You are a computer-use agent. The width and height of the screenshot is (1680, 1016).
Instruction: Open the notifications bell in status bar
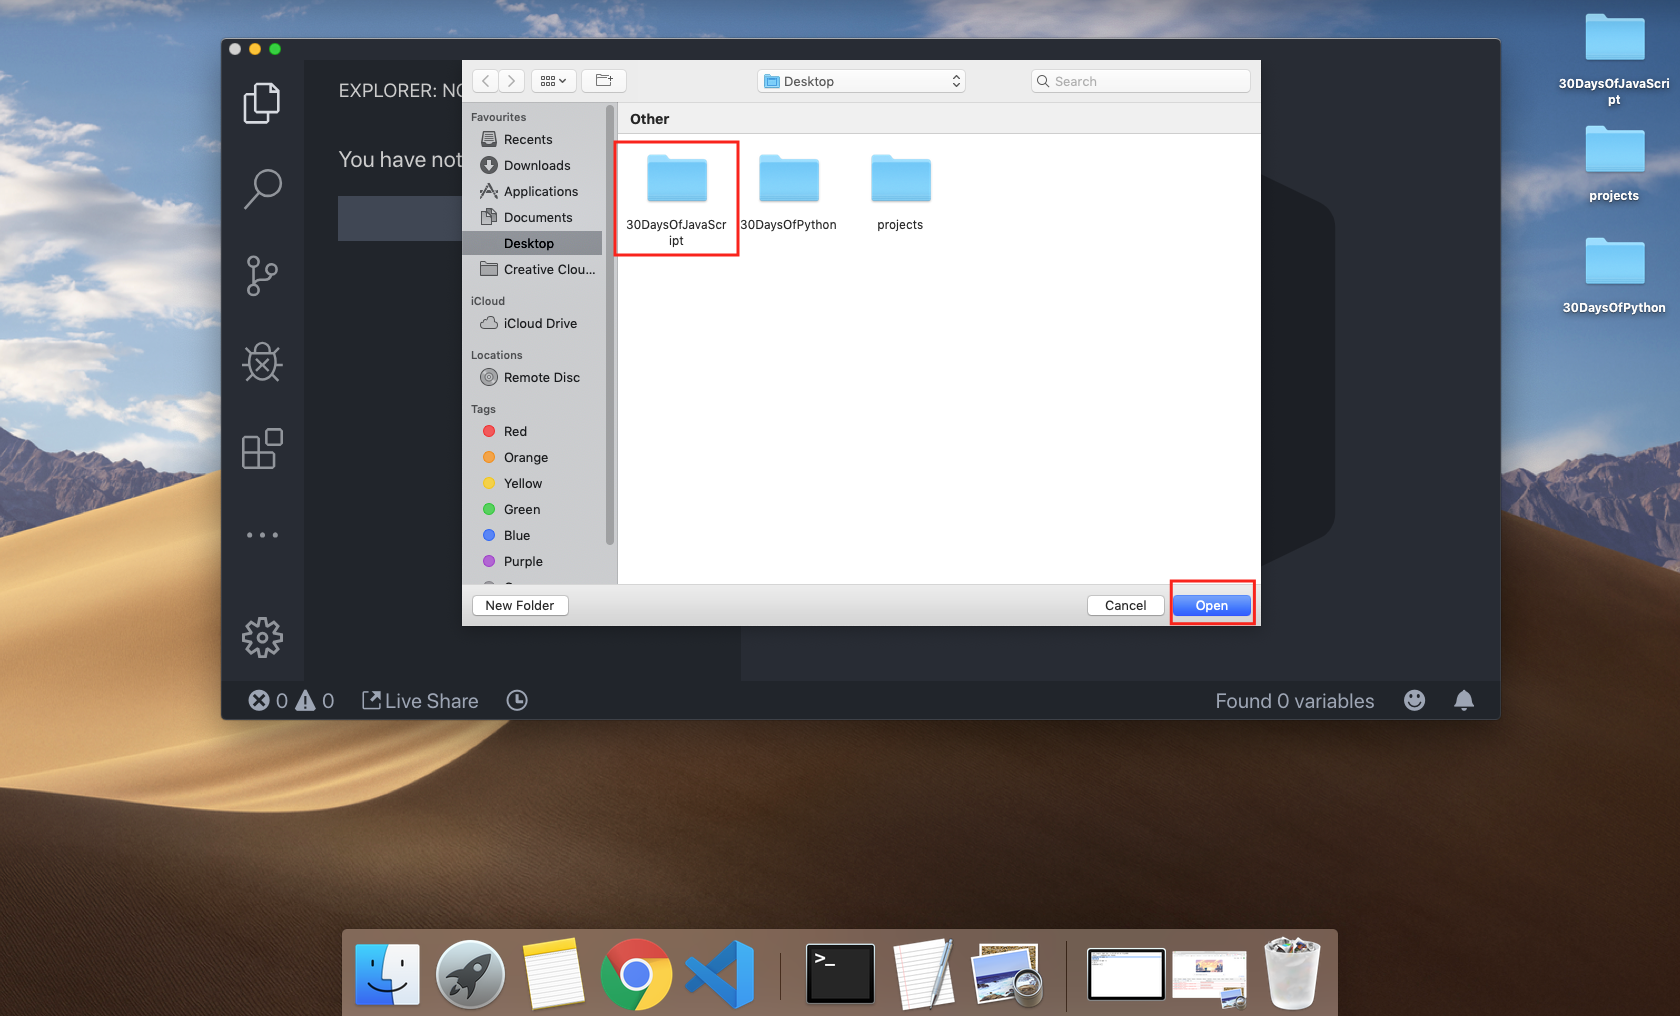pos(1463,700)
